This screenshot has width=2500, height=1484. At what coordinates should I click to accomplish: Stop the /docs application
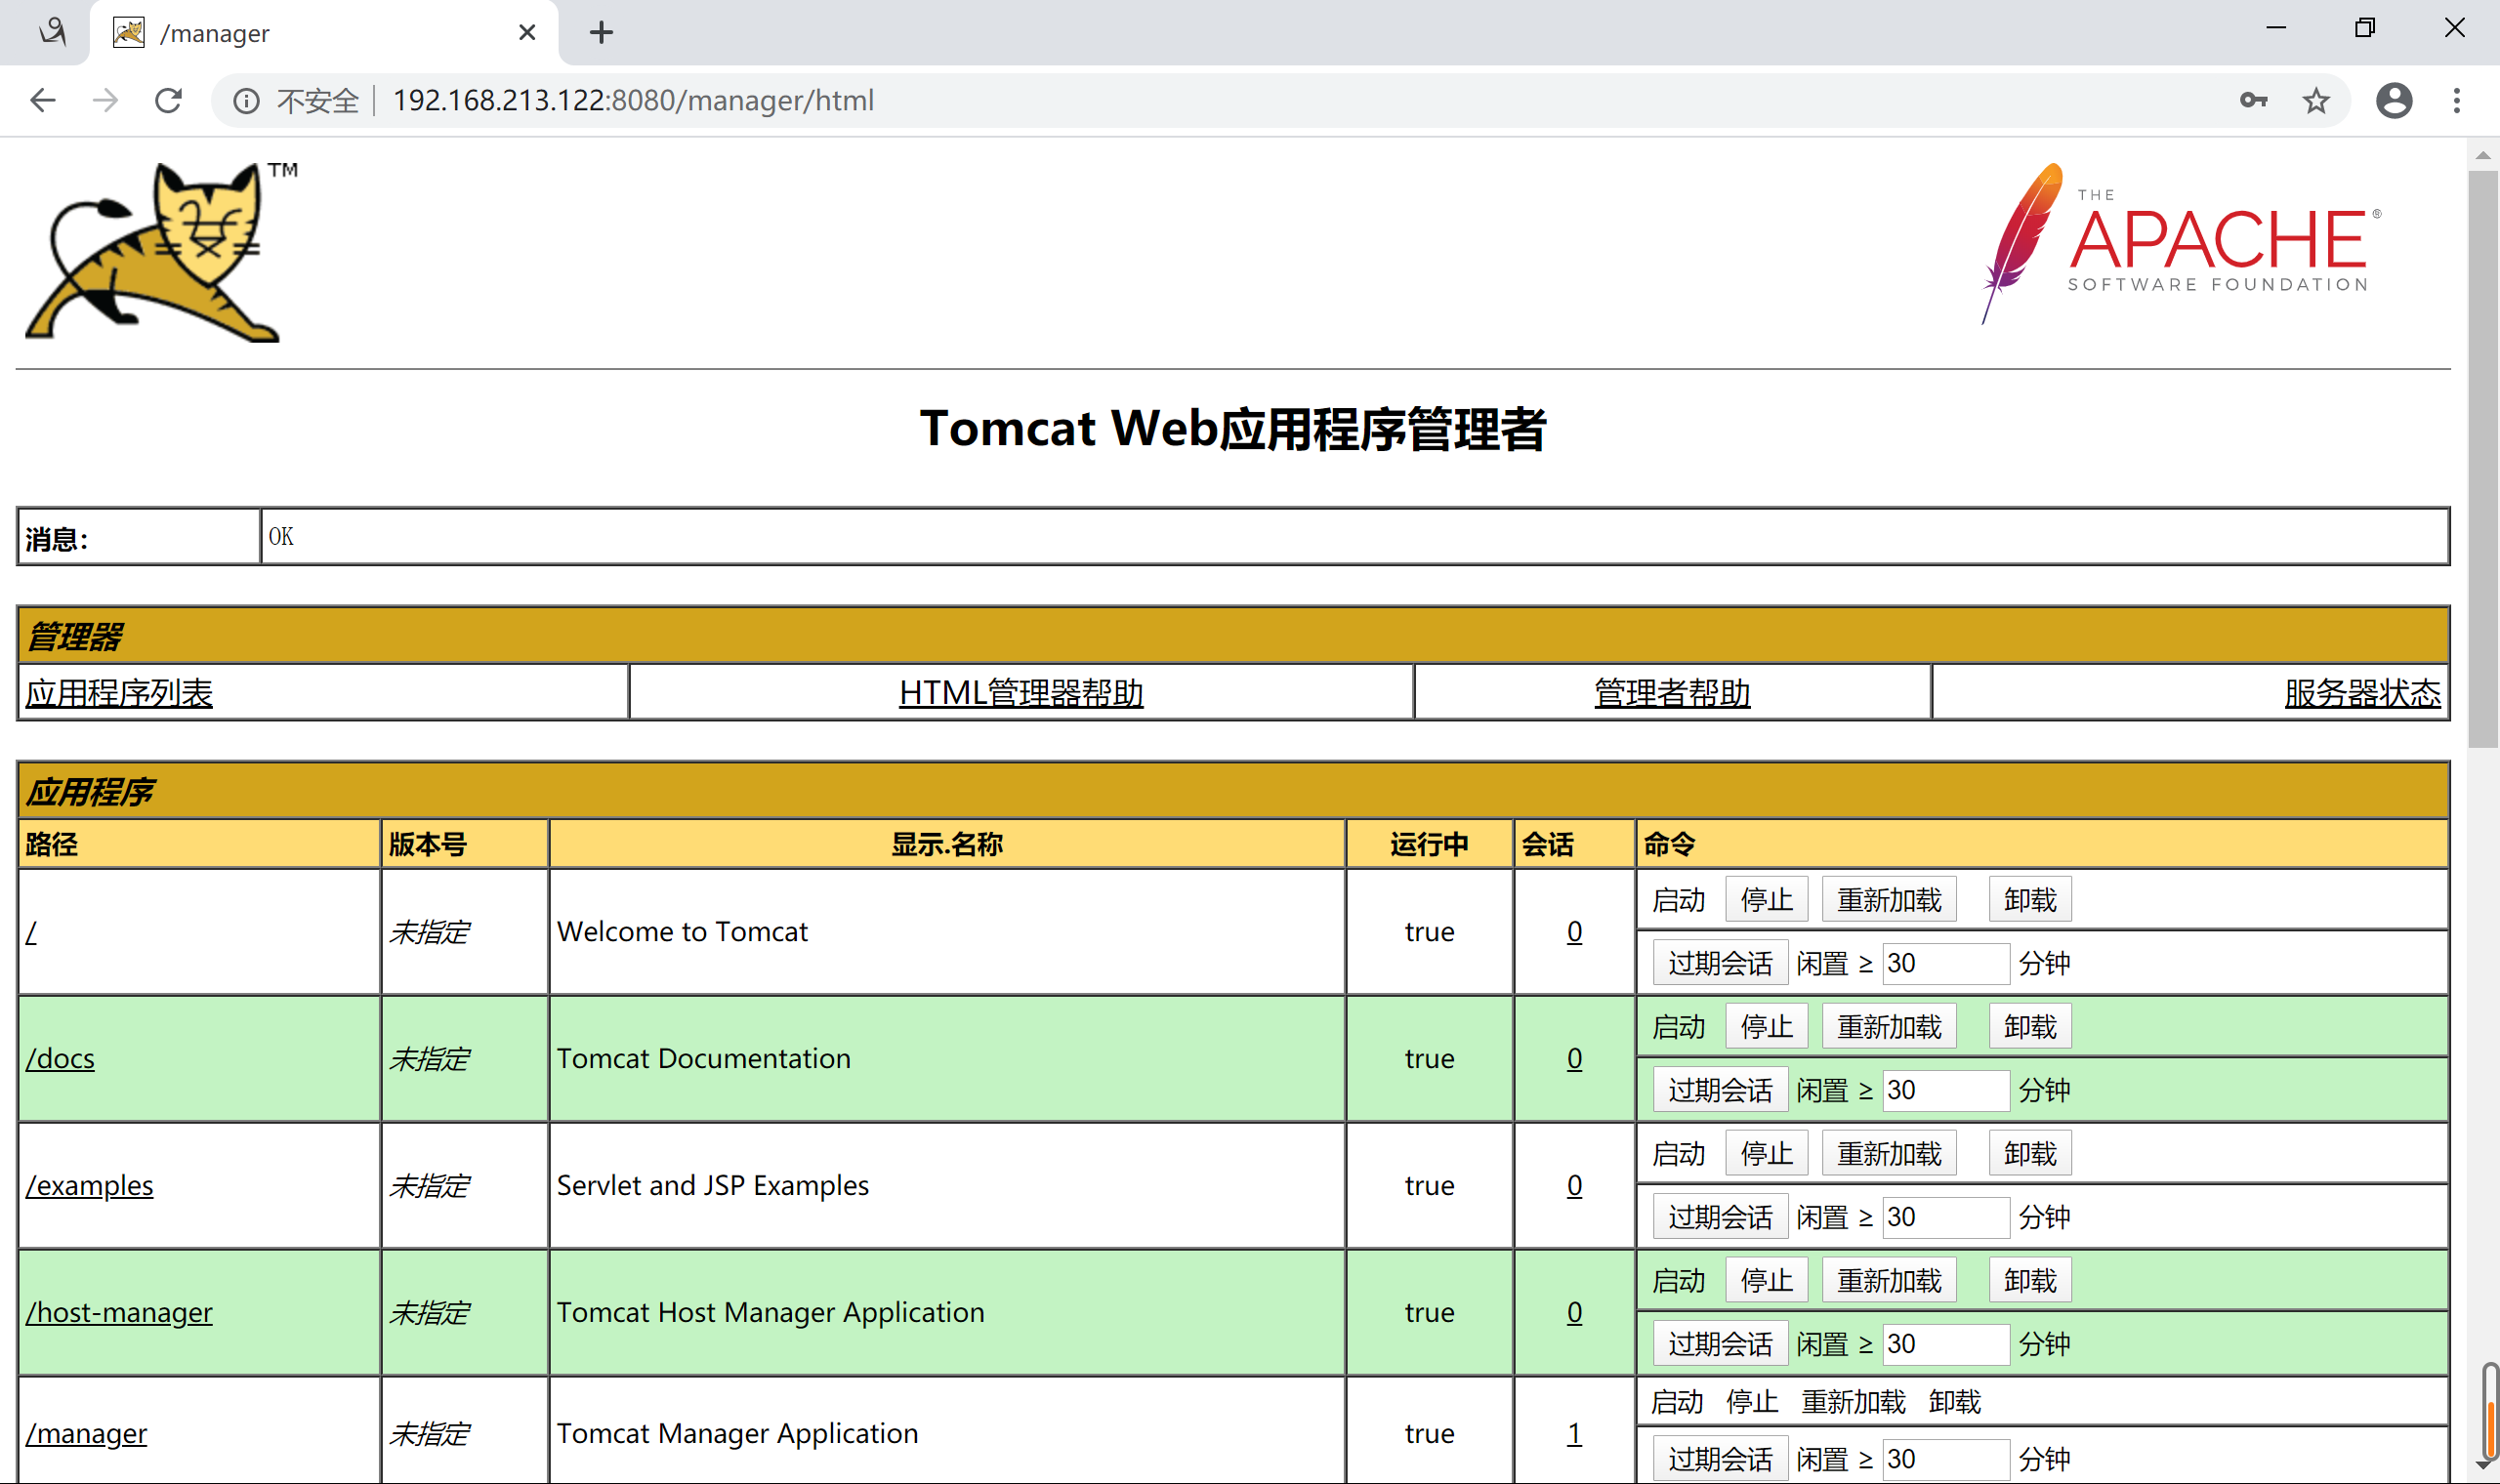(1766, 1027)
